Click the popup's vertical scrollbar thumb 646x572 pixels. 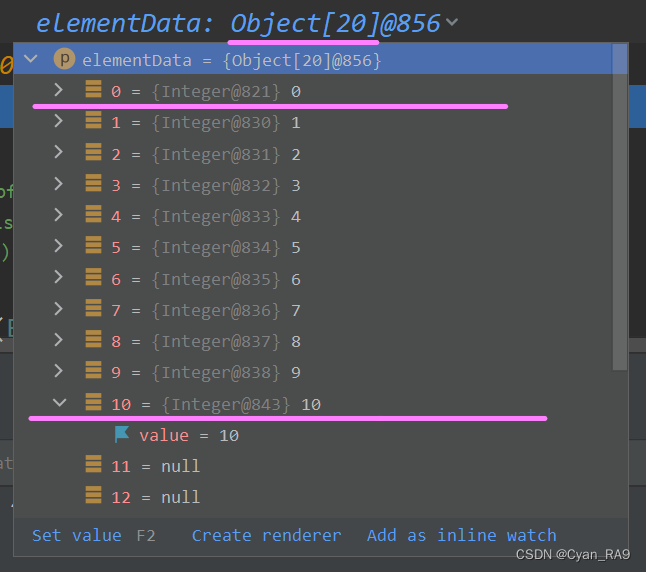(620, 207)
